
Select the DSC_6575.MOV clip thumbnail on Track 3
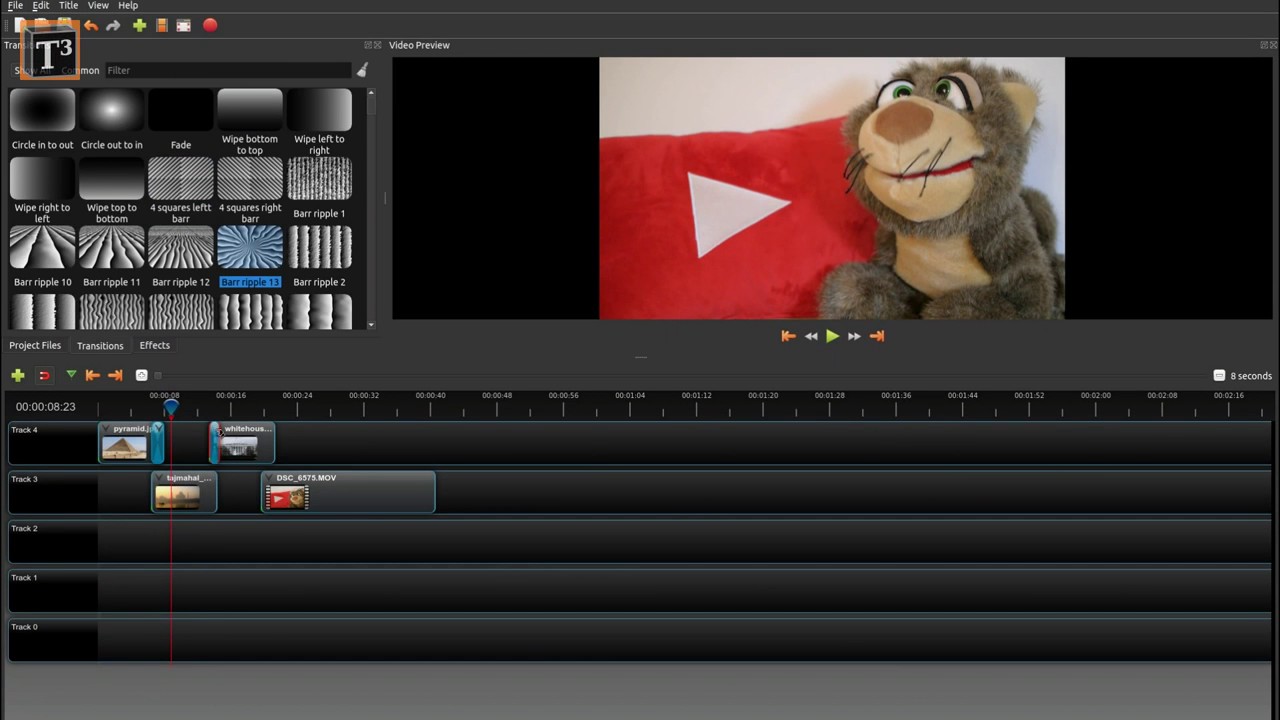[x=288, y=497]
